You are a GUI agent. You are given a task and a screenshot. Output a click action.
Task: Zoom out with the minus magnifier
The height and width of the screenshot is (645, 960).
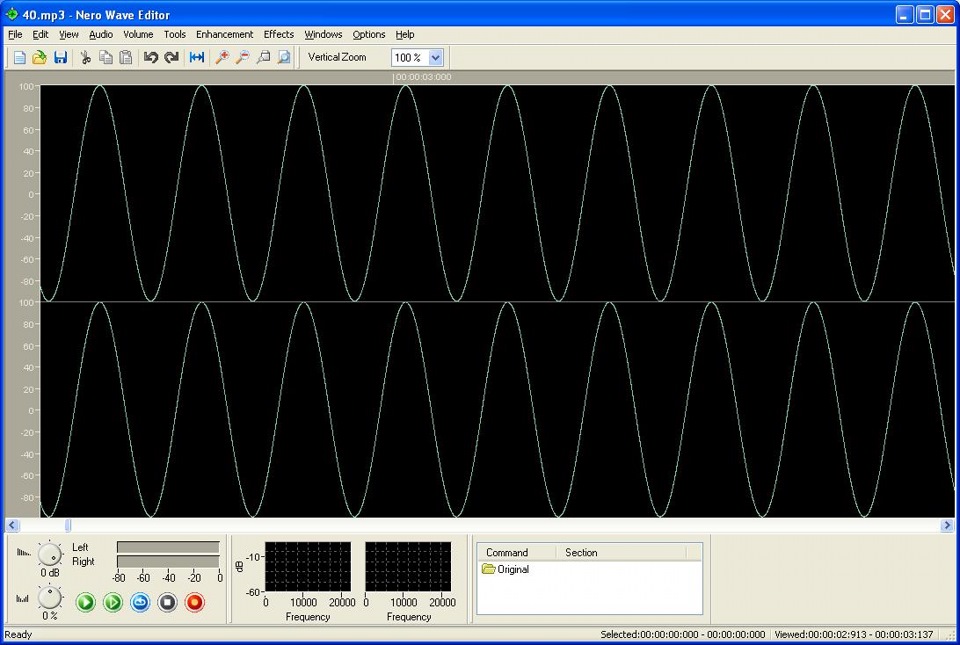coord(242,58)
